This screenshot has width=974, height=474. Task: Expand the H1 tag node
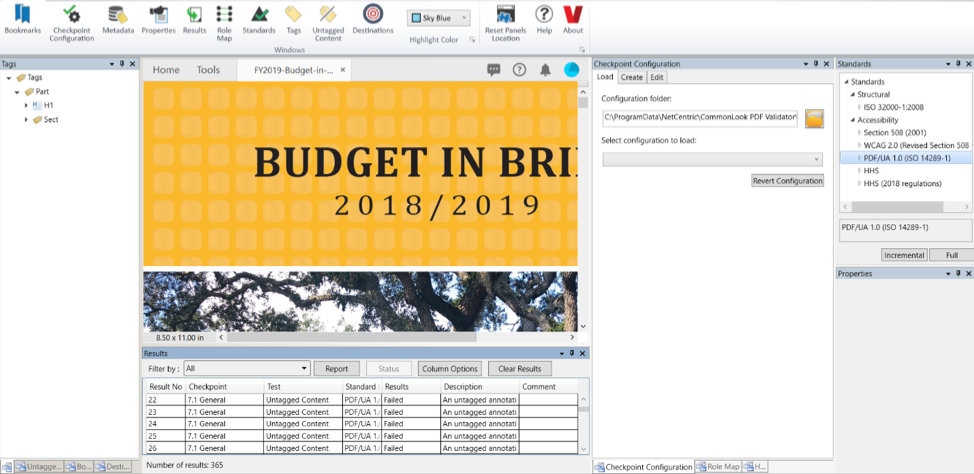pos(26,106)
